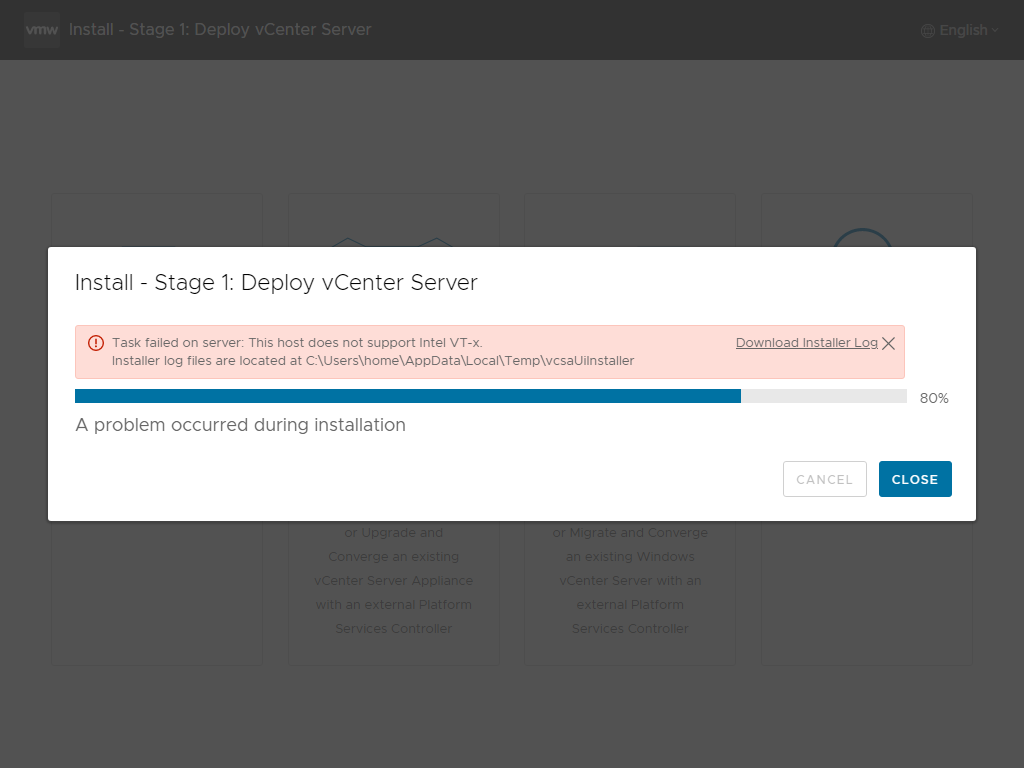
Task: Click the red error exclamation icon
Action: tap(96, 343)
